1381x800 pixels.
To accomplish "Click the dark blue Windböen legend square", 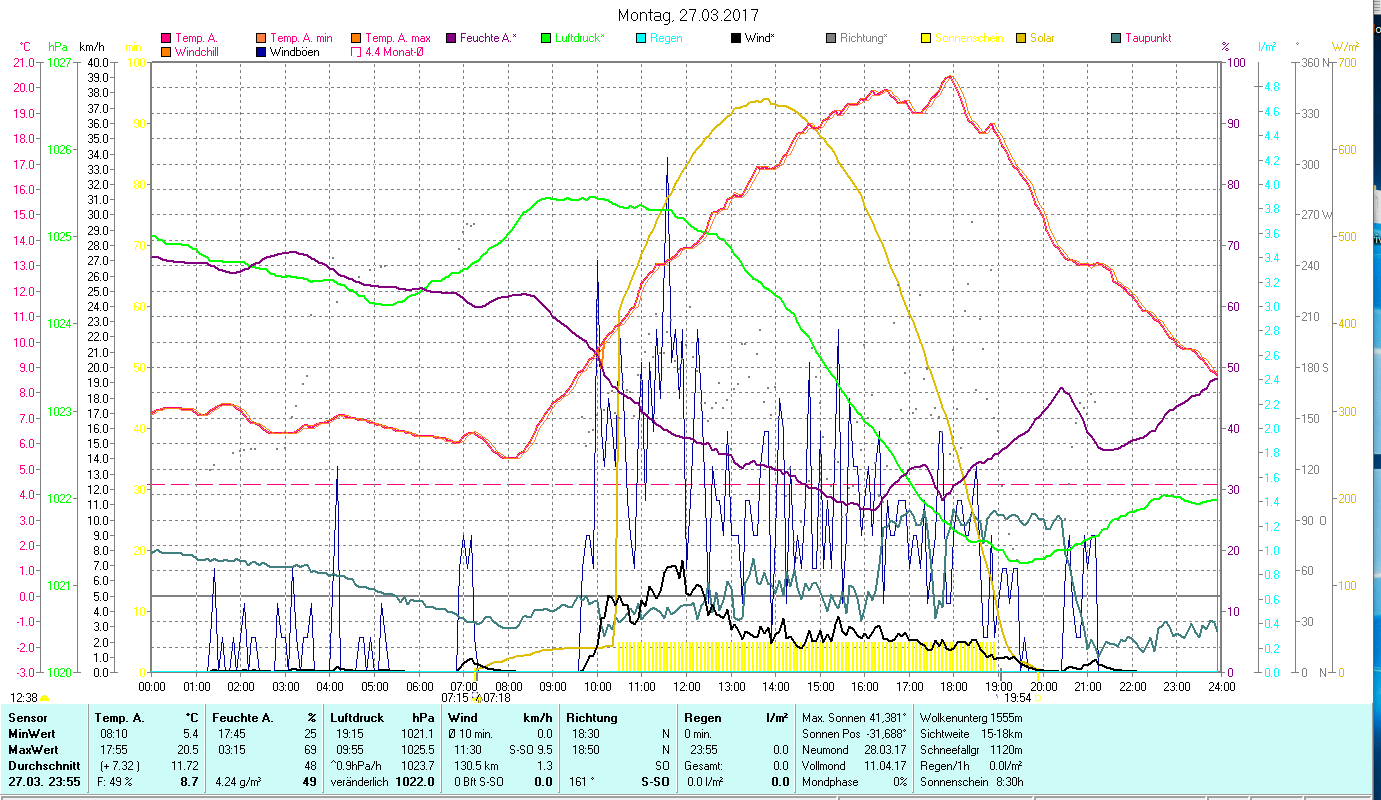I will pyautogui.click(x=262, y=52).
